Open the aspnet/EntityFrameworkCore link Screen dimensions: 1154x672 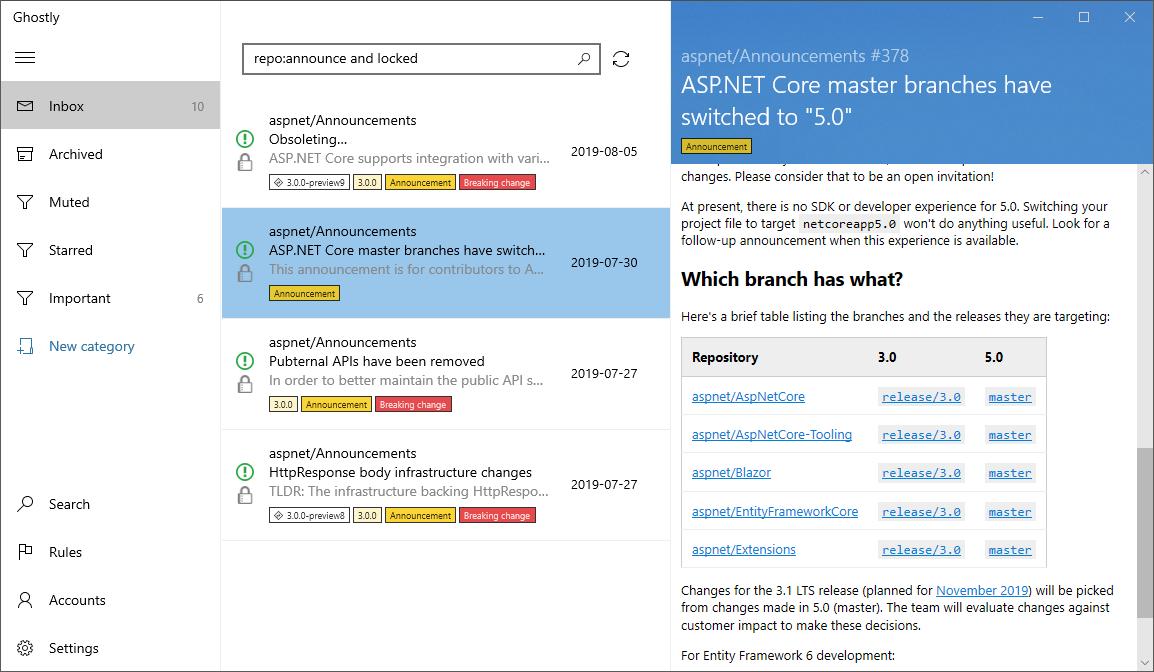click(x=774, y=512)
